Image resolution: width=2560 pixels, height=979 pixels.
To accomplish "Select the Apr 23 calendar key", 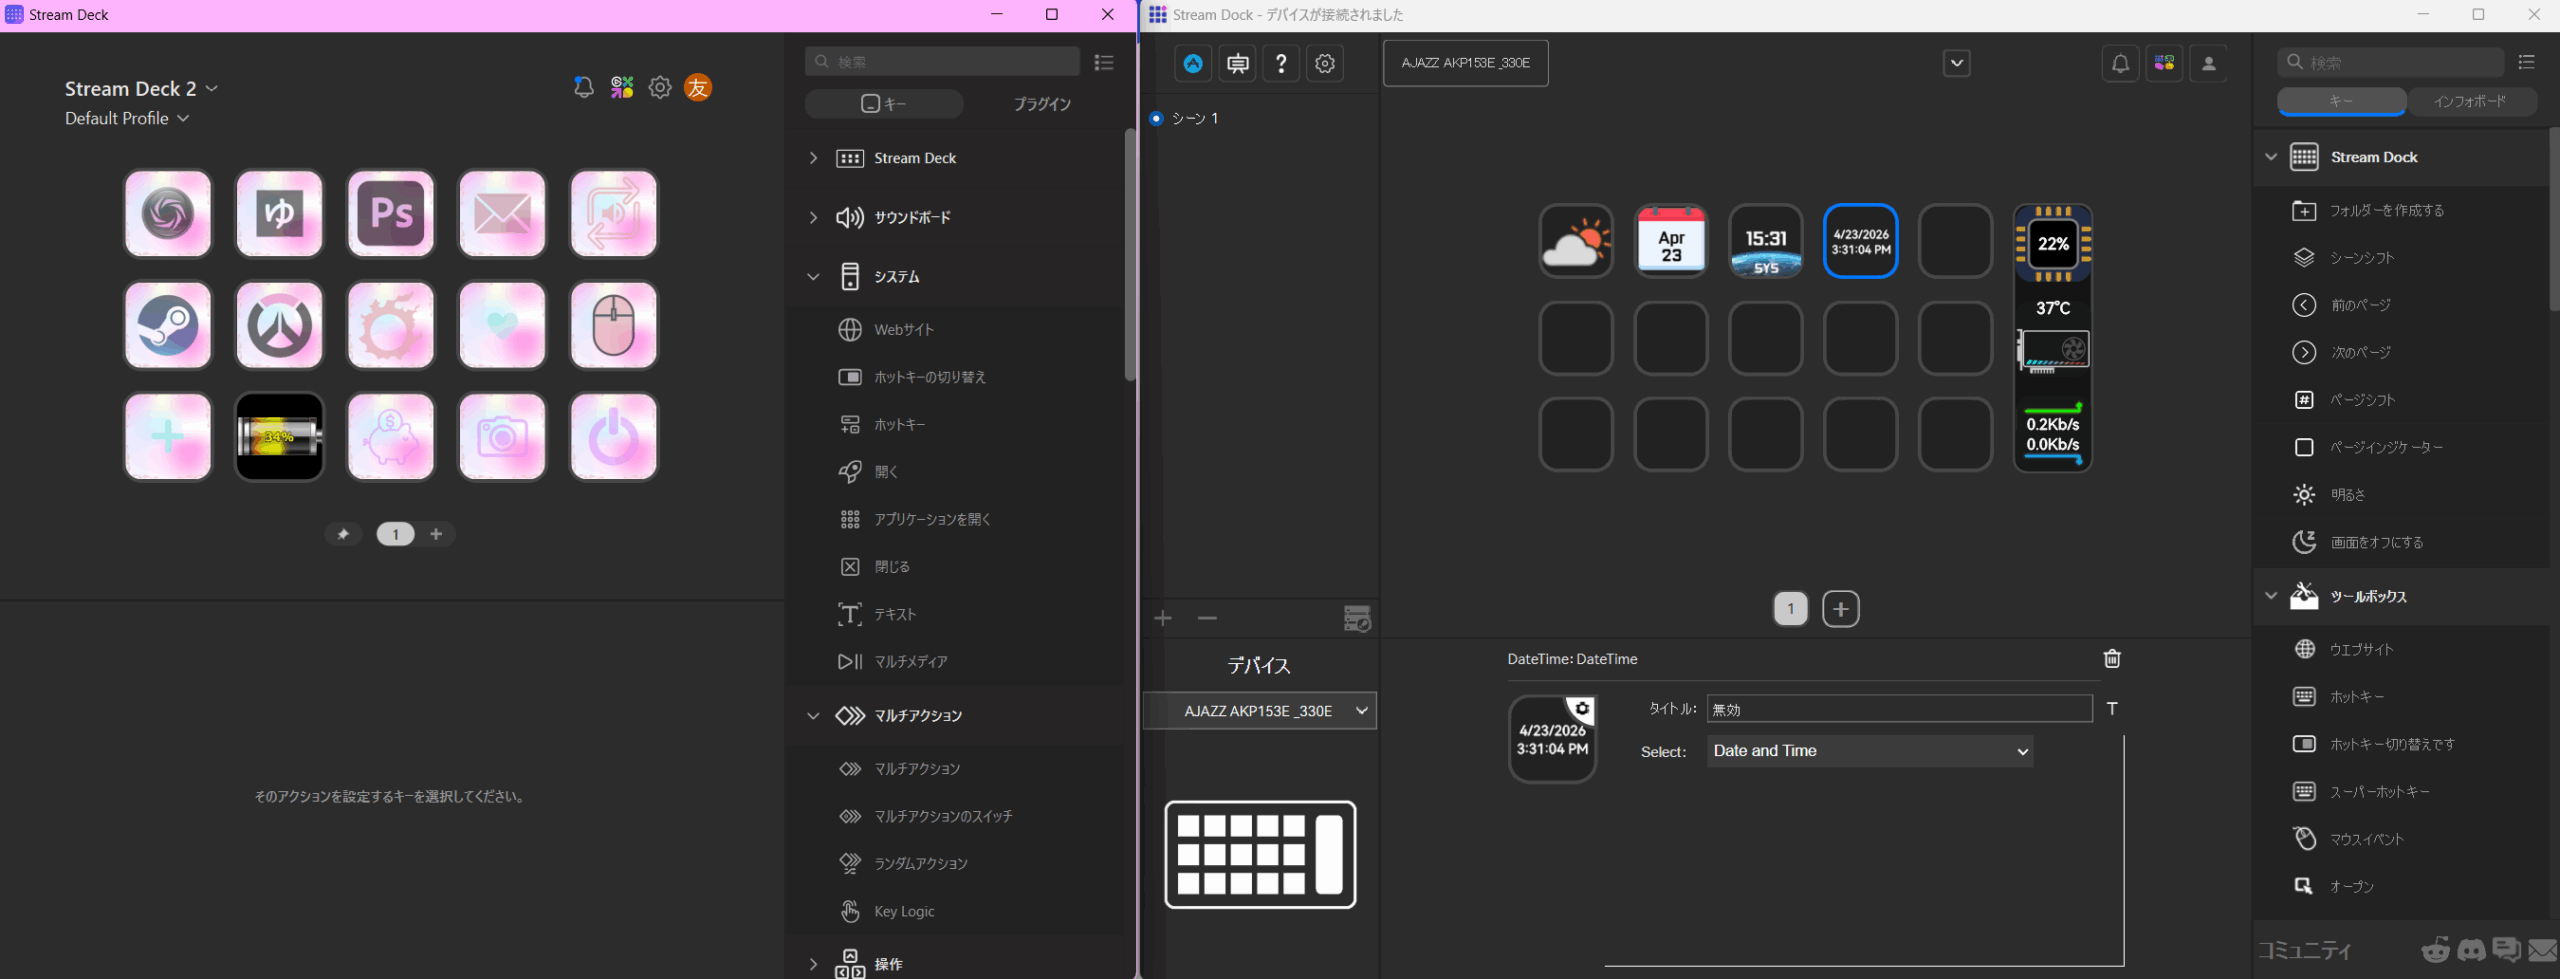I will (x=1670, y=241).
